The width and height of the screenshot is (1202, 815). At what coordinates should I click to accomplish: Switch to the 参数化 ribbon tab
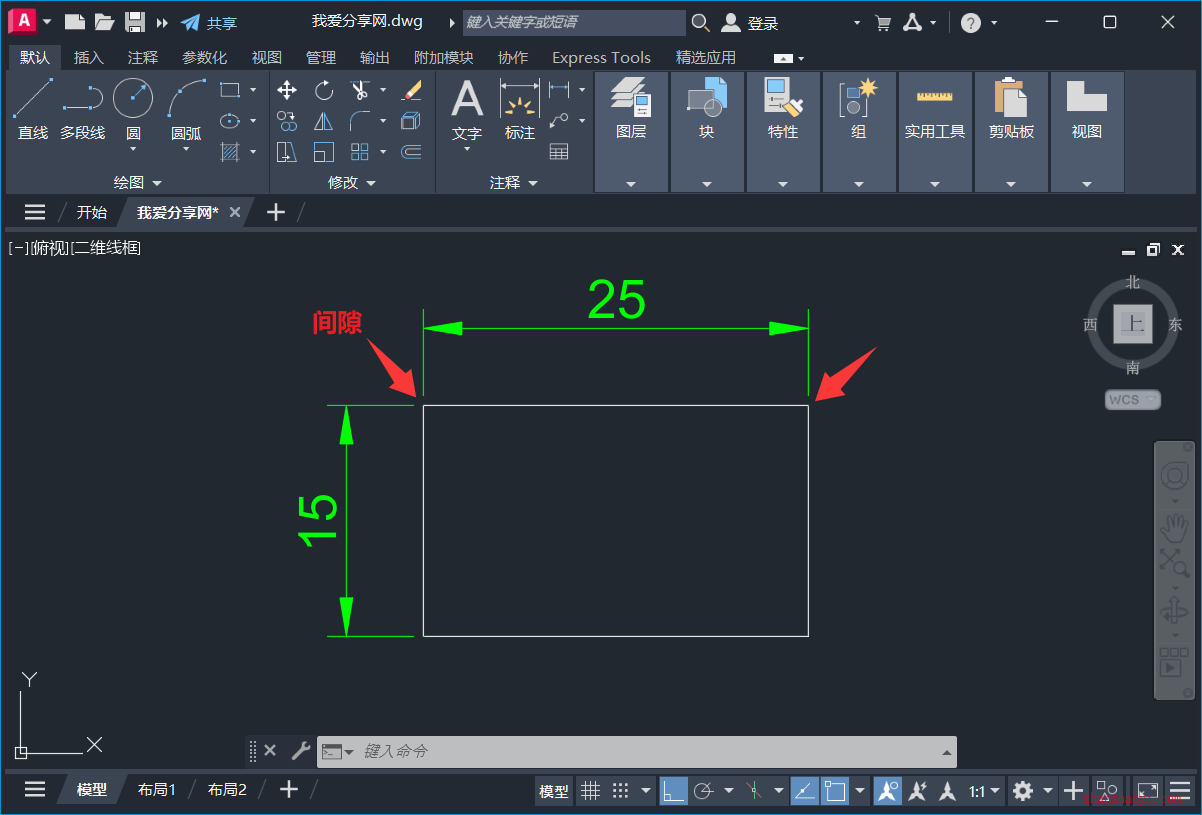205,58
